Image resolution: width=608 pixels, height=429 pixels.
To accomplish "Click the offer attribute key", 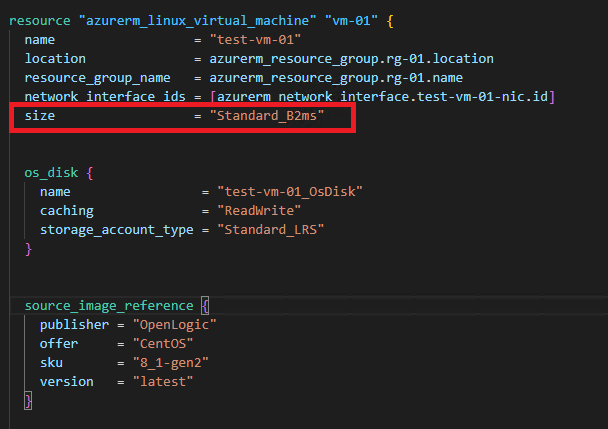I will (x=59, y=344).
